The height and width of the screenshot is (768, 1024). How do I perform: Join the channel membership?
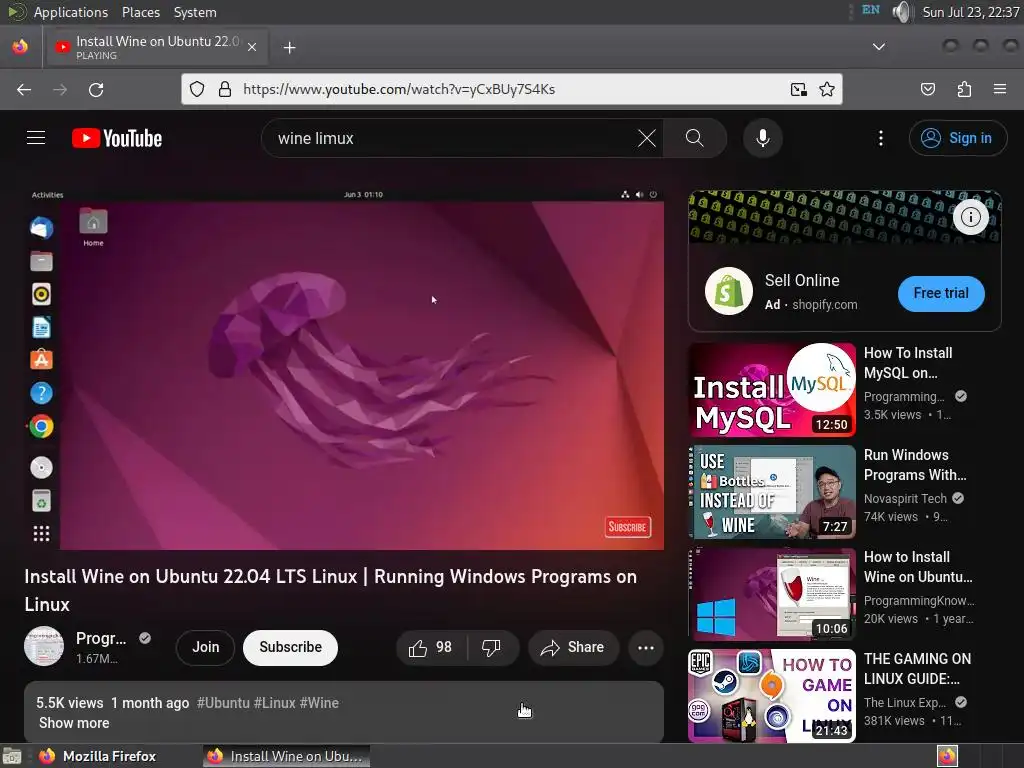click(x=206, y=647)
